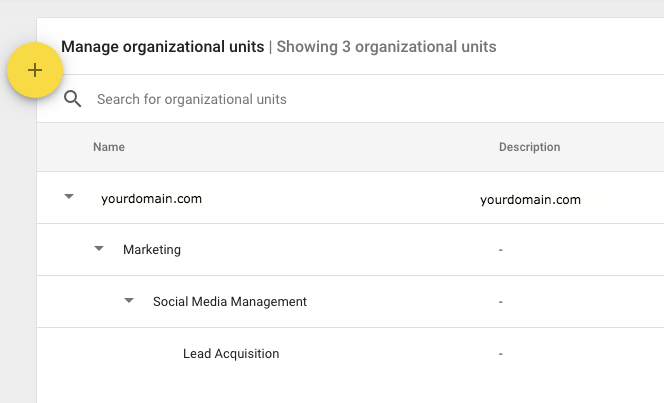Viewport: 664px width, 403px height.
Task: Select the Lead Acquisition unit
Action: [x=231, y=353]
